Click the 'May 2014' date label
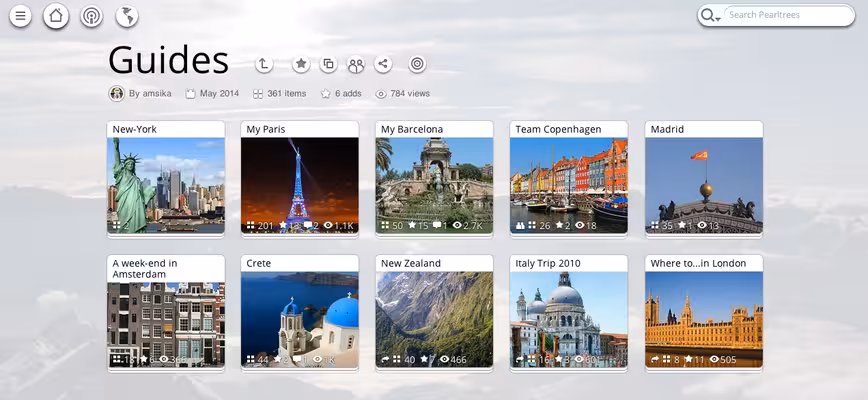This screenshot has width=868, height=400. 219,93
